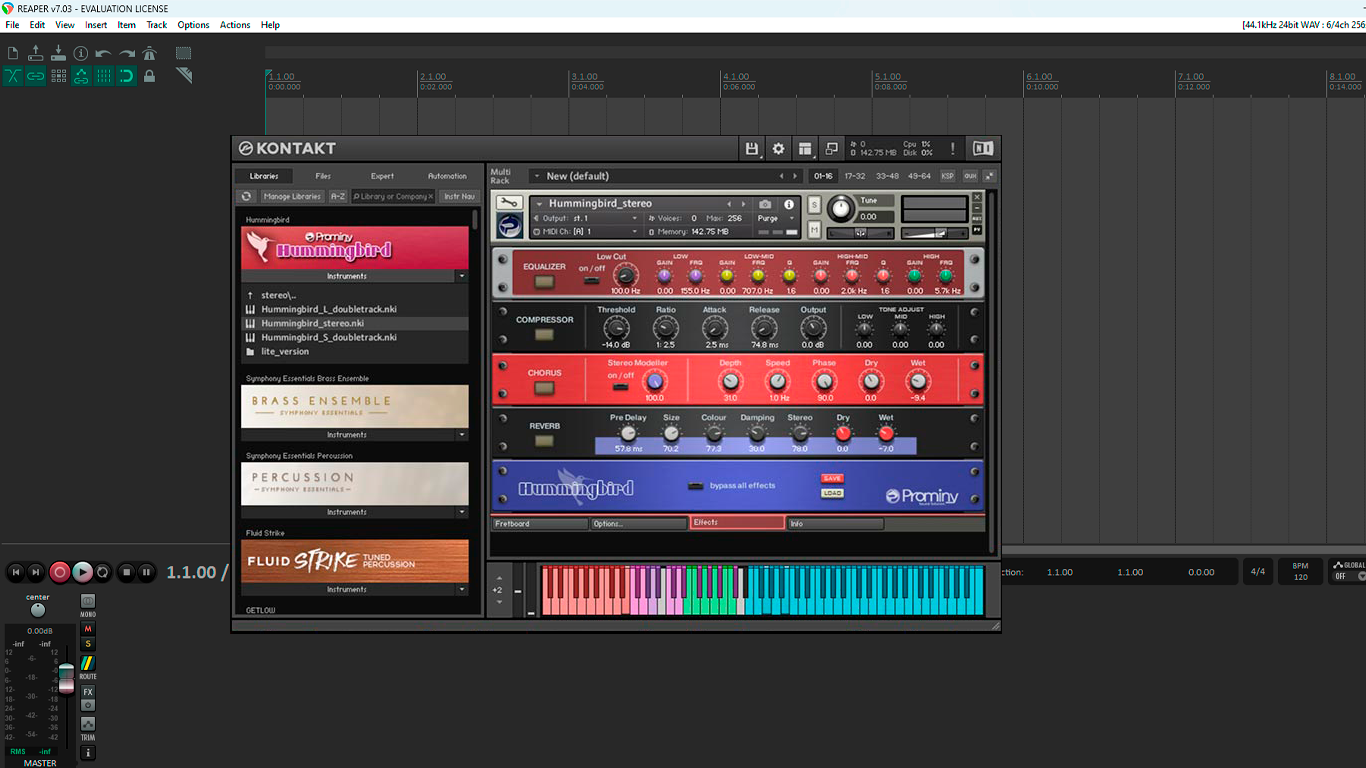Toggle the metronome icon in REAPER toolbar
Viewport: 1366px width, 768px height.
point(150,53)
